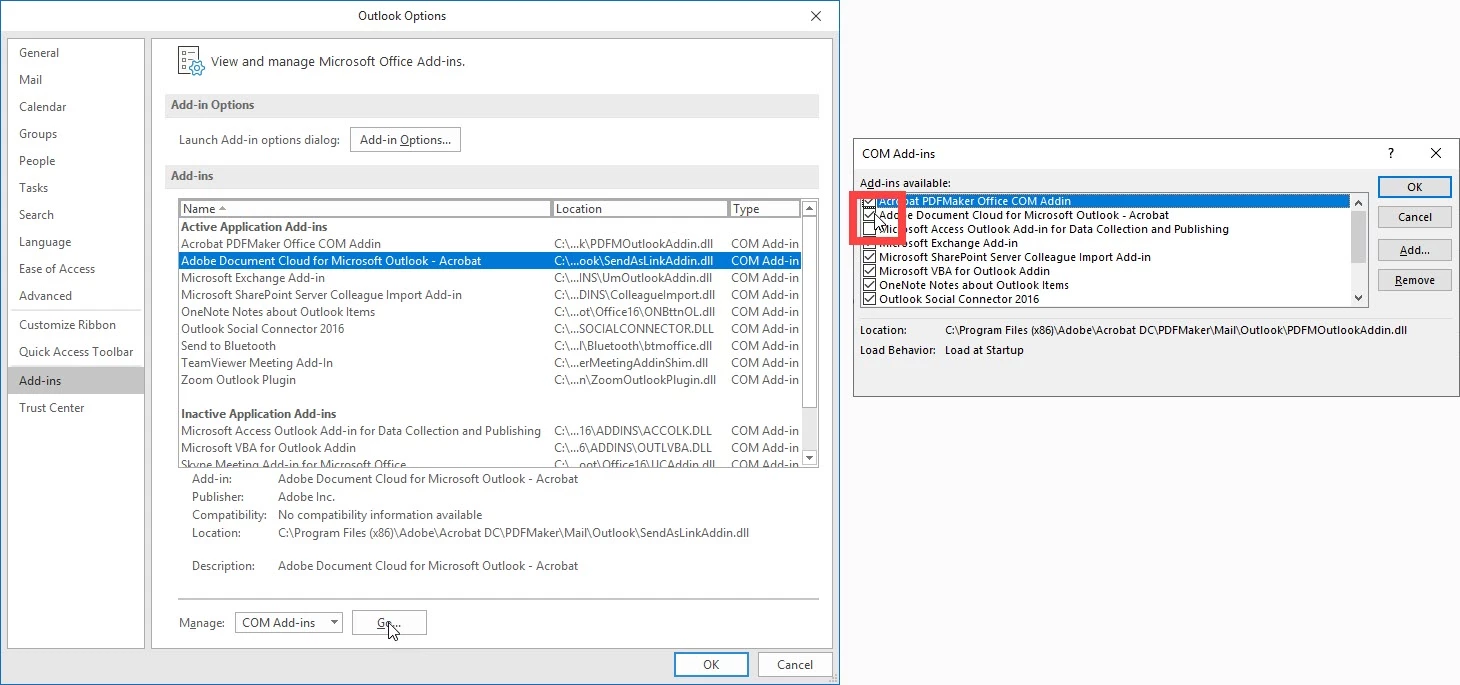Select Acrobat PDFMaker Office COM Addin in Active list
Screen dimensions: 1460x685
pyautogui.click(x=490, y=244)
